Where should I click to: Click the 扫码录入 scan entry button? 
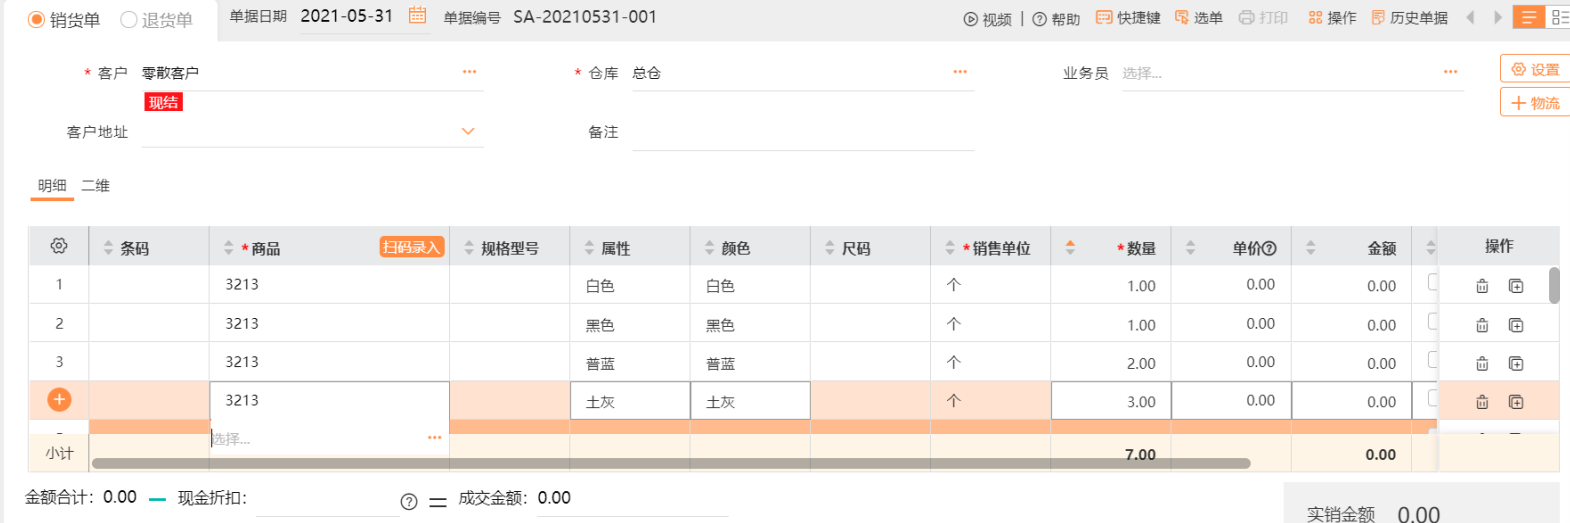412,247
